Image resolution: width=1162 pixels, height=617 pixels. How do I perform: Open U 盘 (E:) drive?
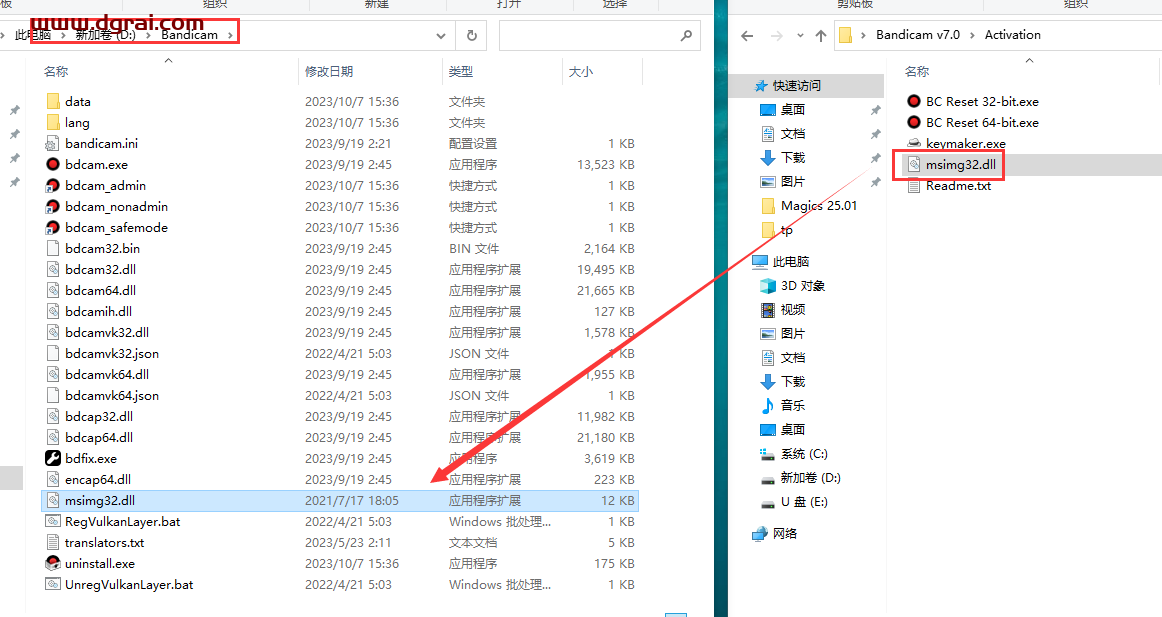(x=804, y=502)
